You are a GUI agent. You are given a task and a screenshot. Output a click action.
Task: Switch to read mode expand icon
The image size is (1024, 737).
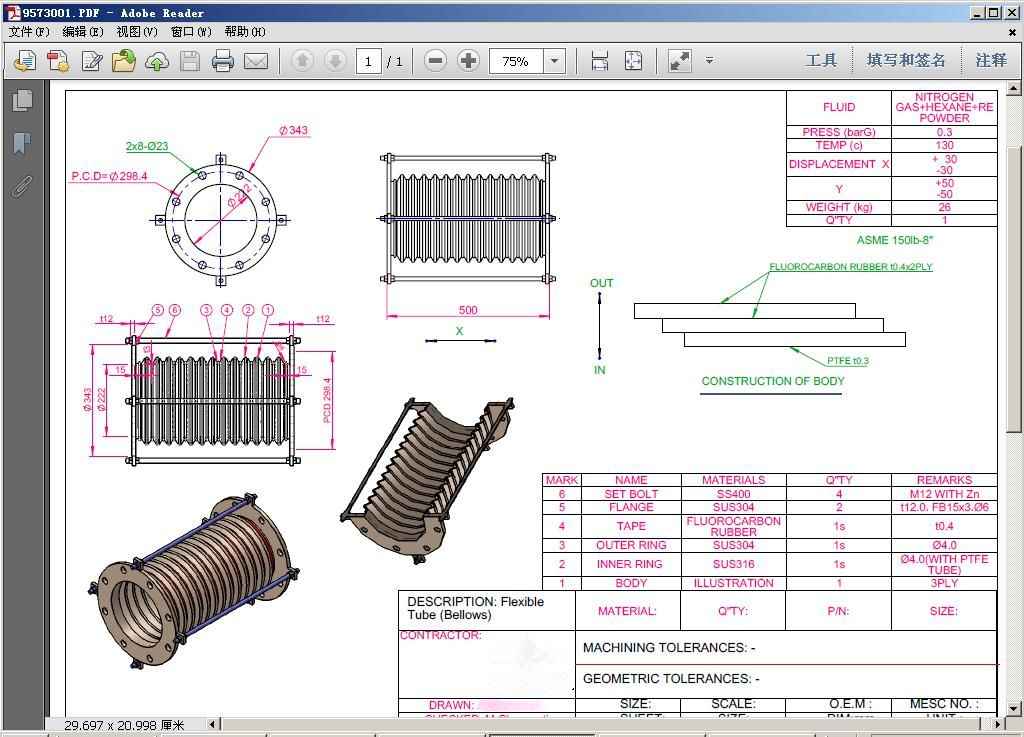680,61
